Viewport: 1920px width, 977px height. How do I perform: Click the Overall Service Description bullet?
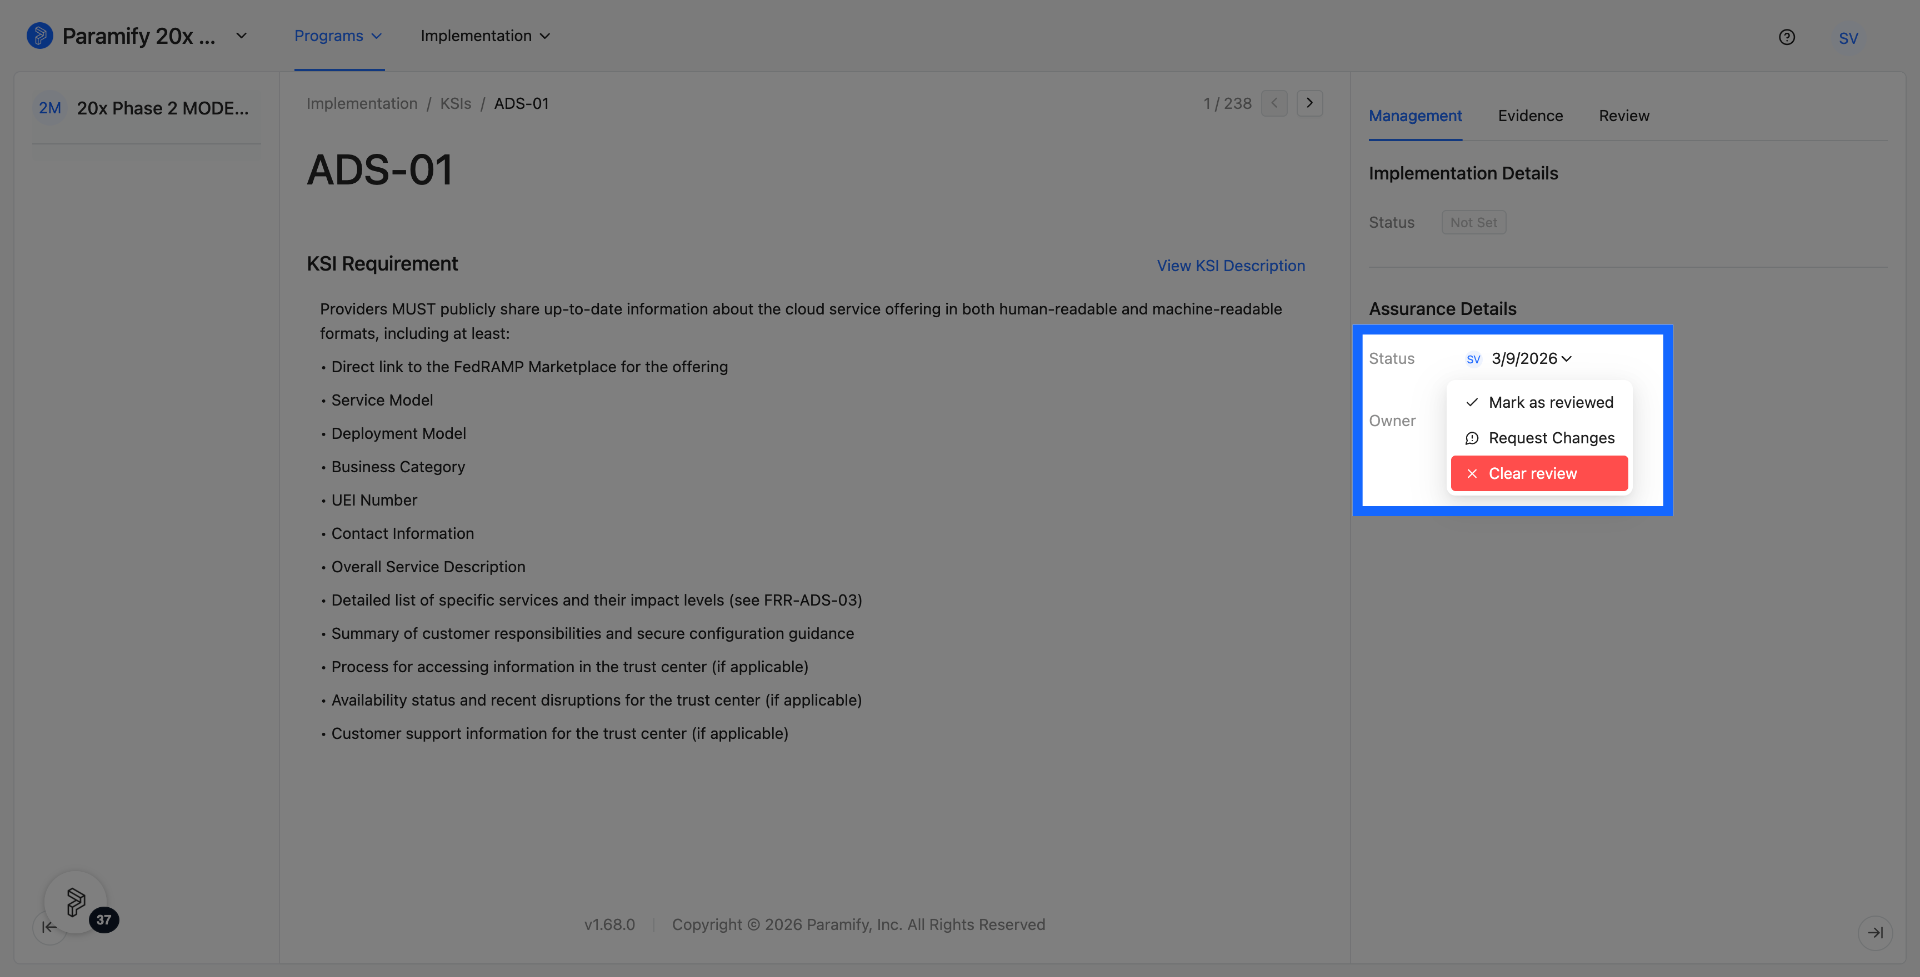pyautogui.click(x=428, y=567)
